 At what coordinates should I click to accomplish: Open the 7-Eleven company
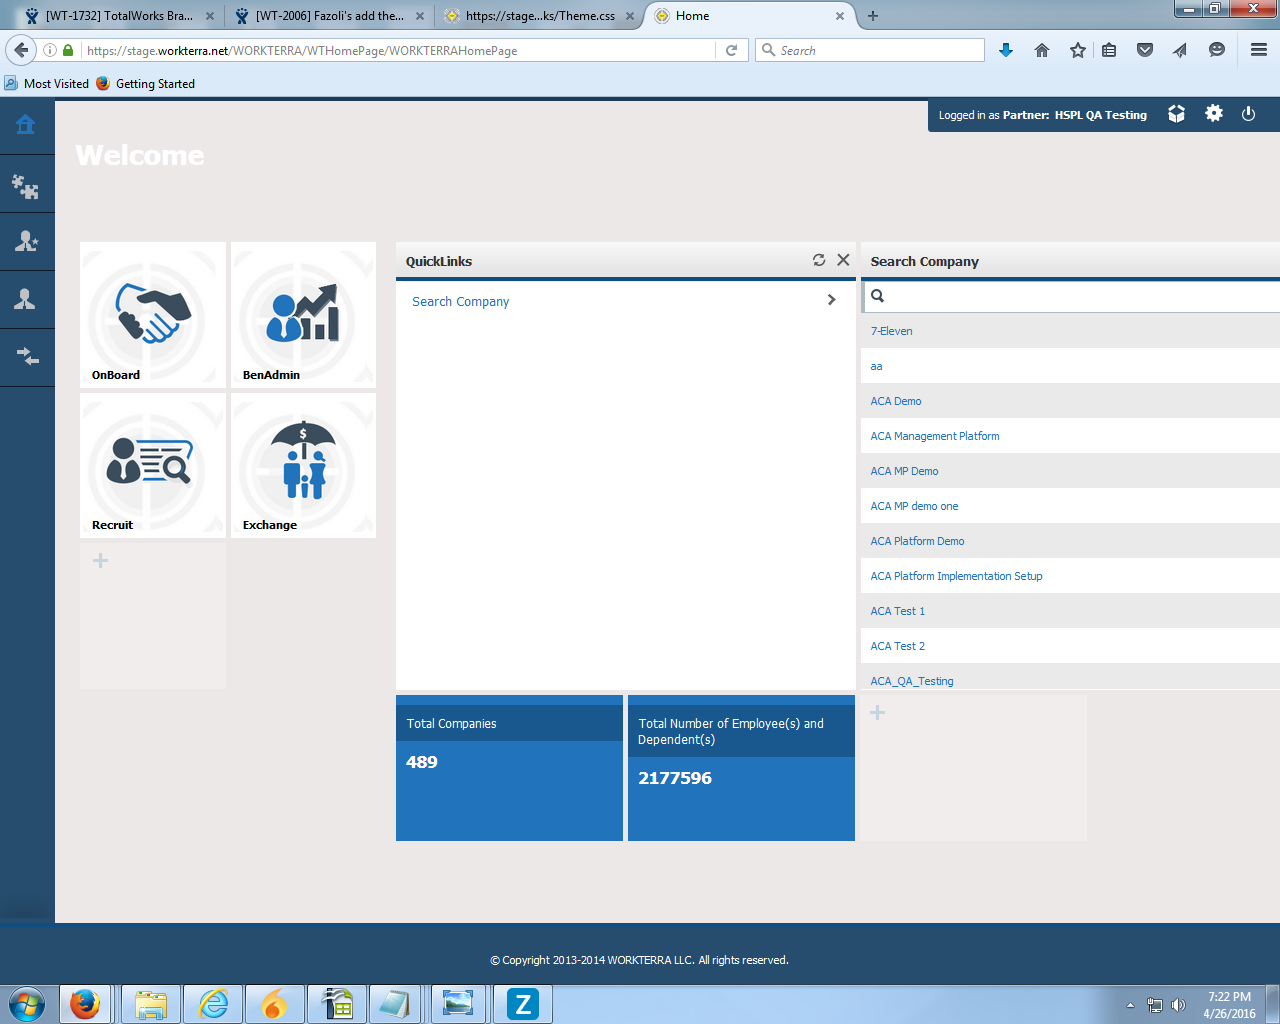pos(891,331)
